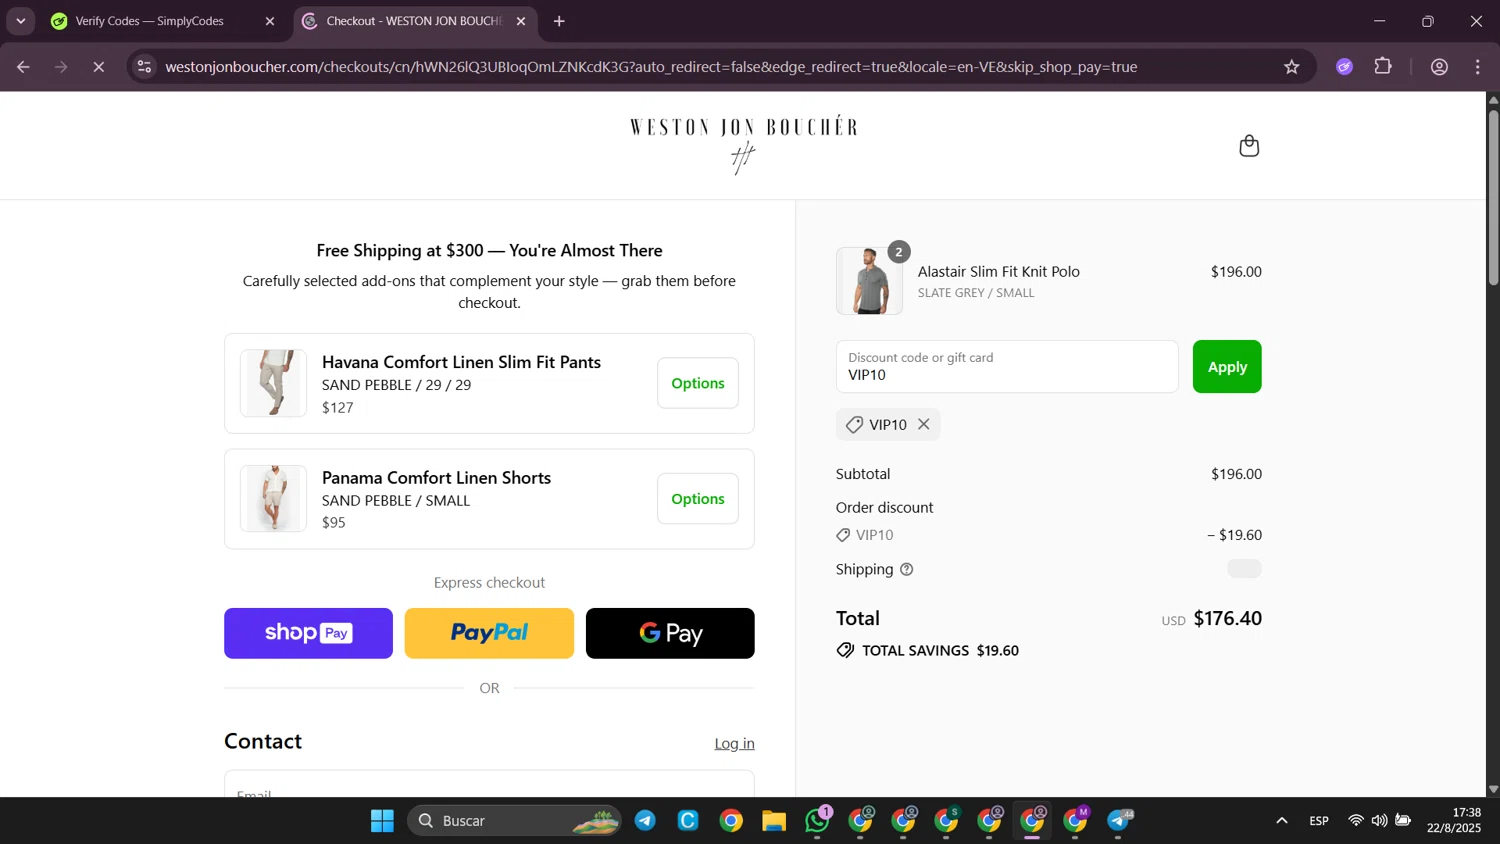
Task: Remove the VIP10 discount tag
Action: [924, 424]
